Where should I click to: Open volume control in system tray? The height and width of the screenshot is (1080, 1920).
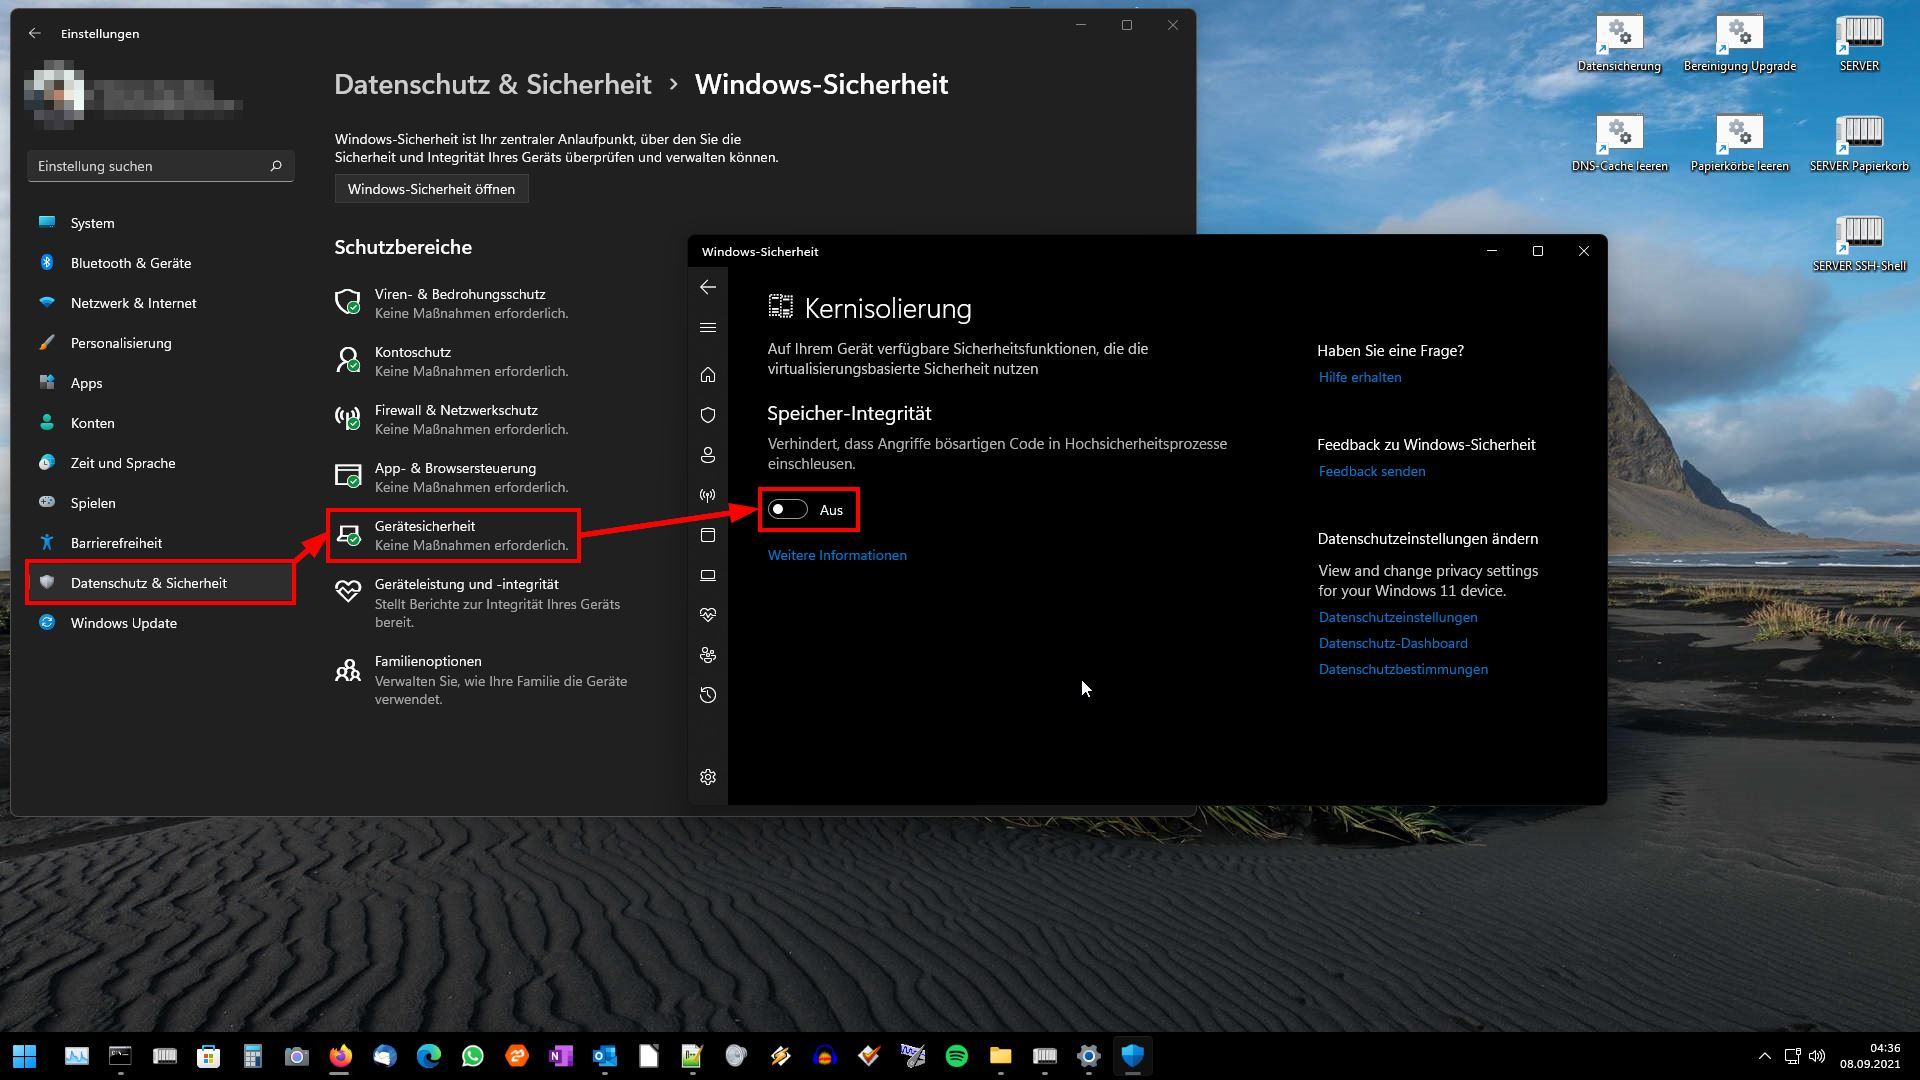tap(1817, 1056)
